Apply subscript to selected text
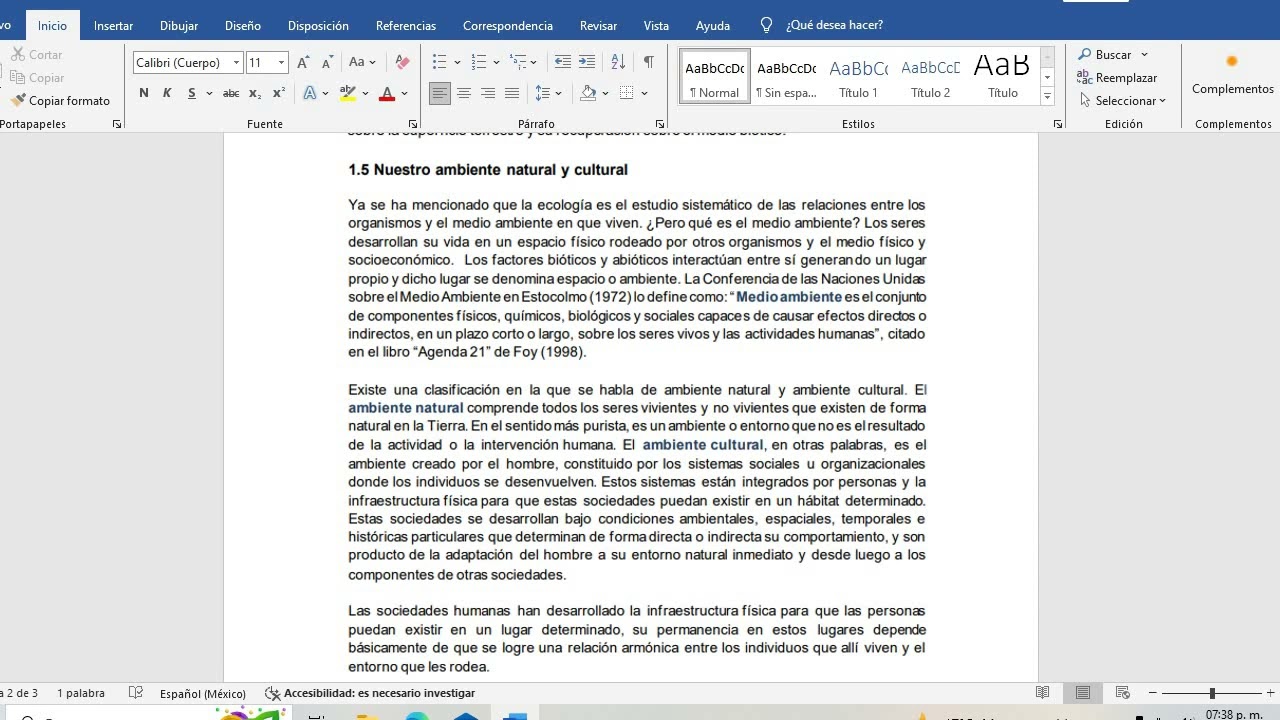Viewport: 1280px width, 720px height. click(x=256, y=93)
